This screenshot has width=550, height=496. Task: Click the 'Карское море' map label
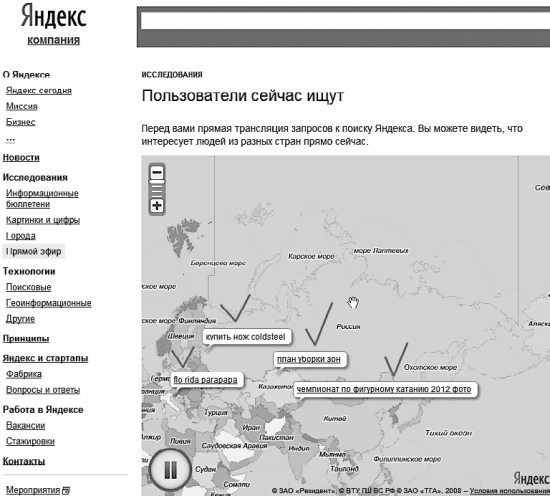311,256
